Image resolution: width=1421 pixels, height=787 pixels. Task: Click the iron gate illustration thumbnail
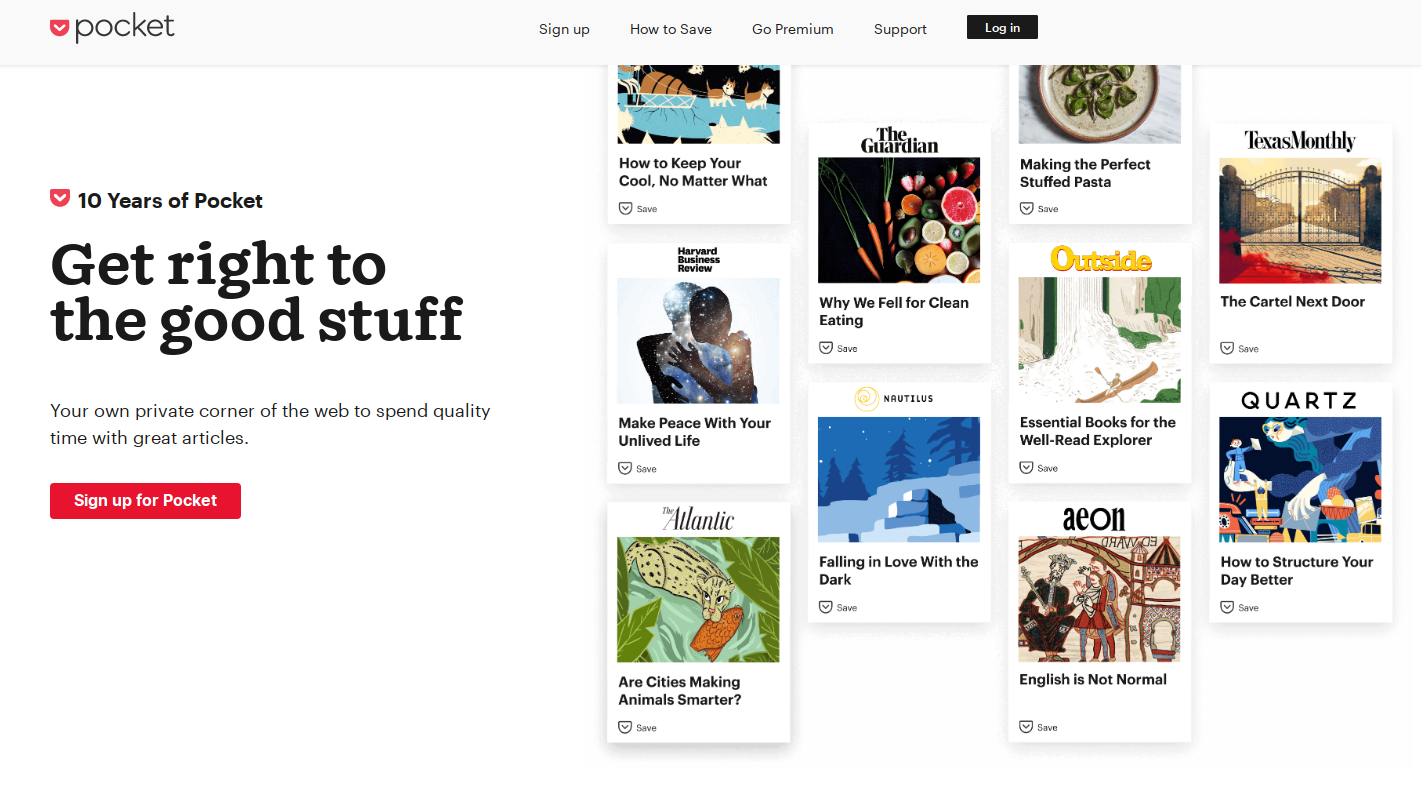(1300, 220)
